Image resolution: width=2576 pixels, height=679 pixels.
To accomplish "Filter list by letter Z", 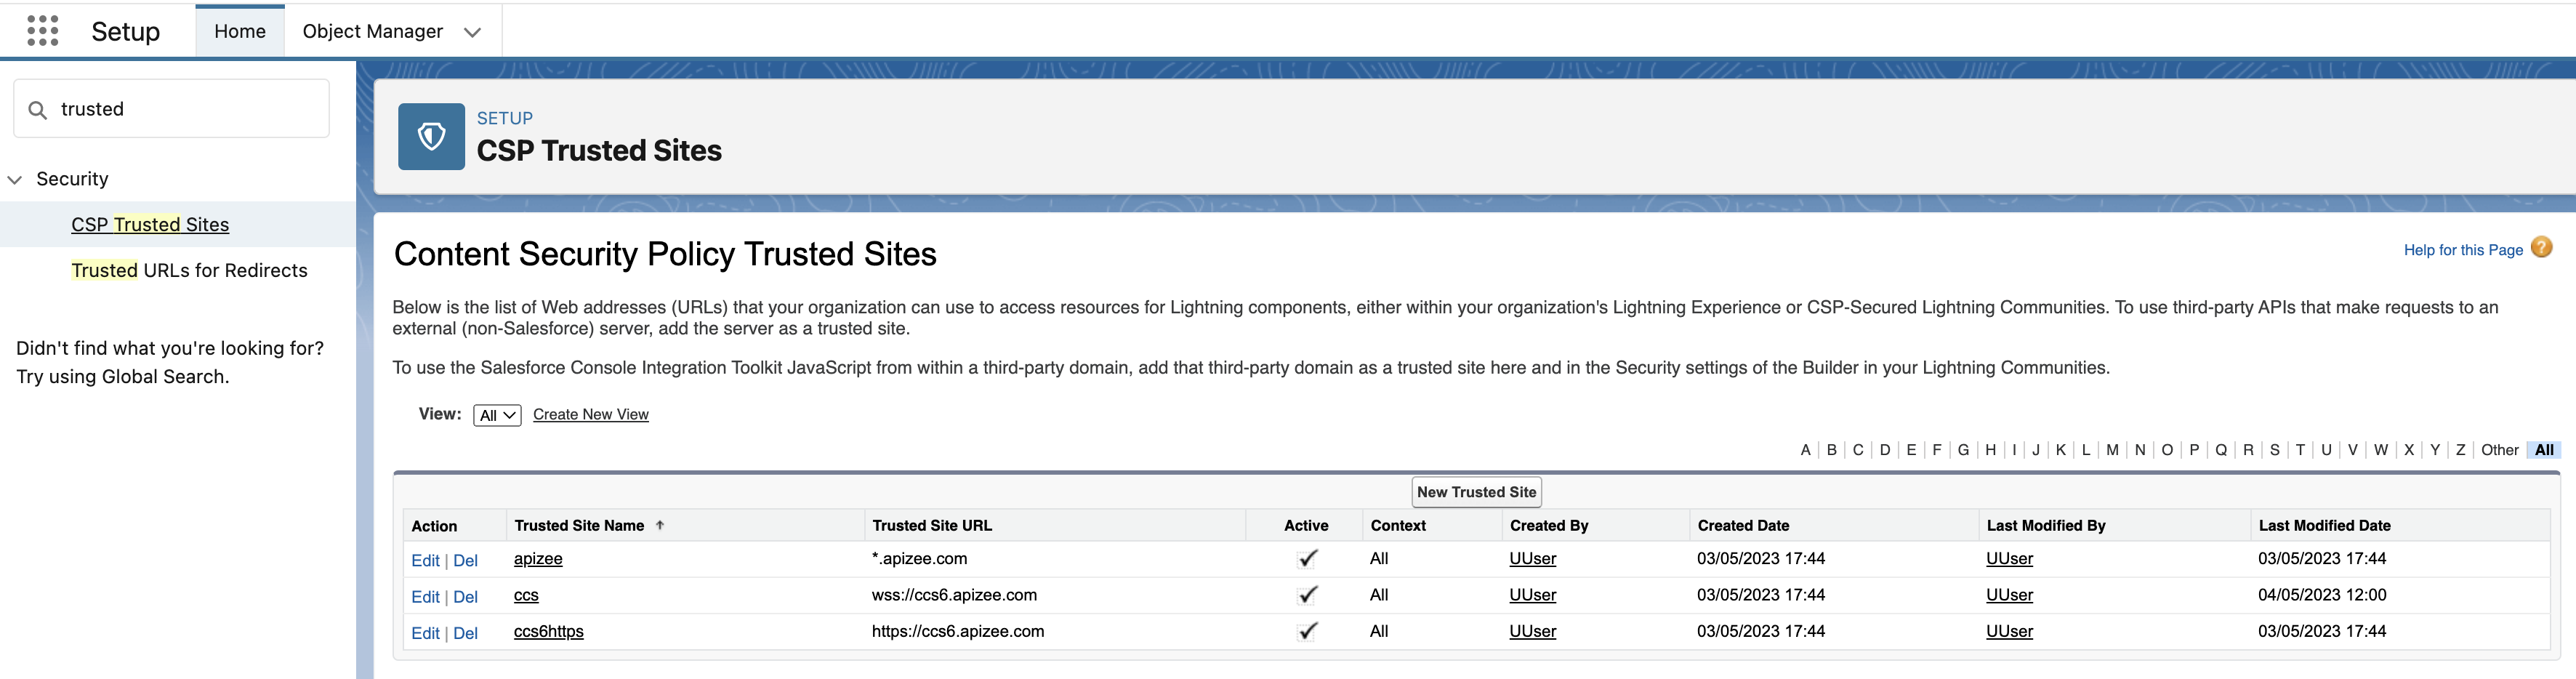I will coord(2460,450).
